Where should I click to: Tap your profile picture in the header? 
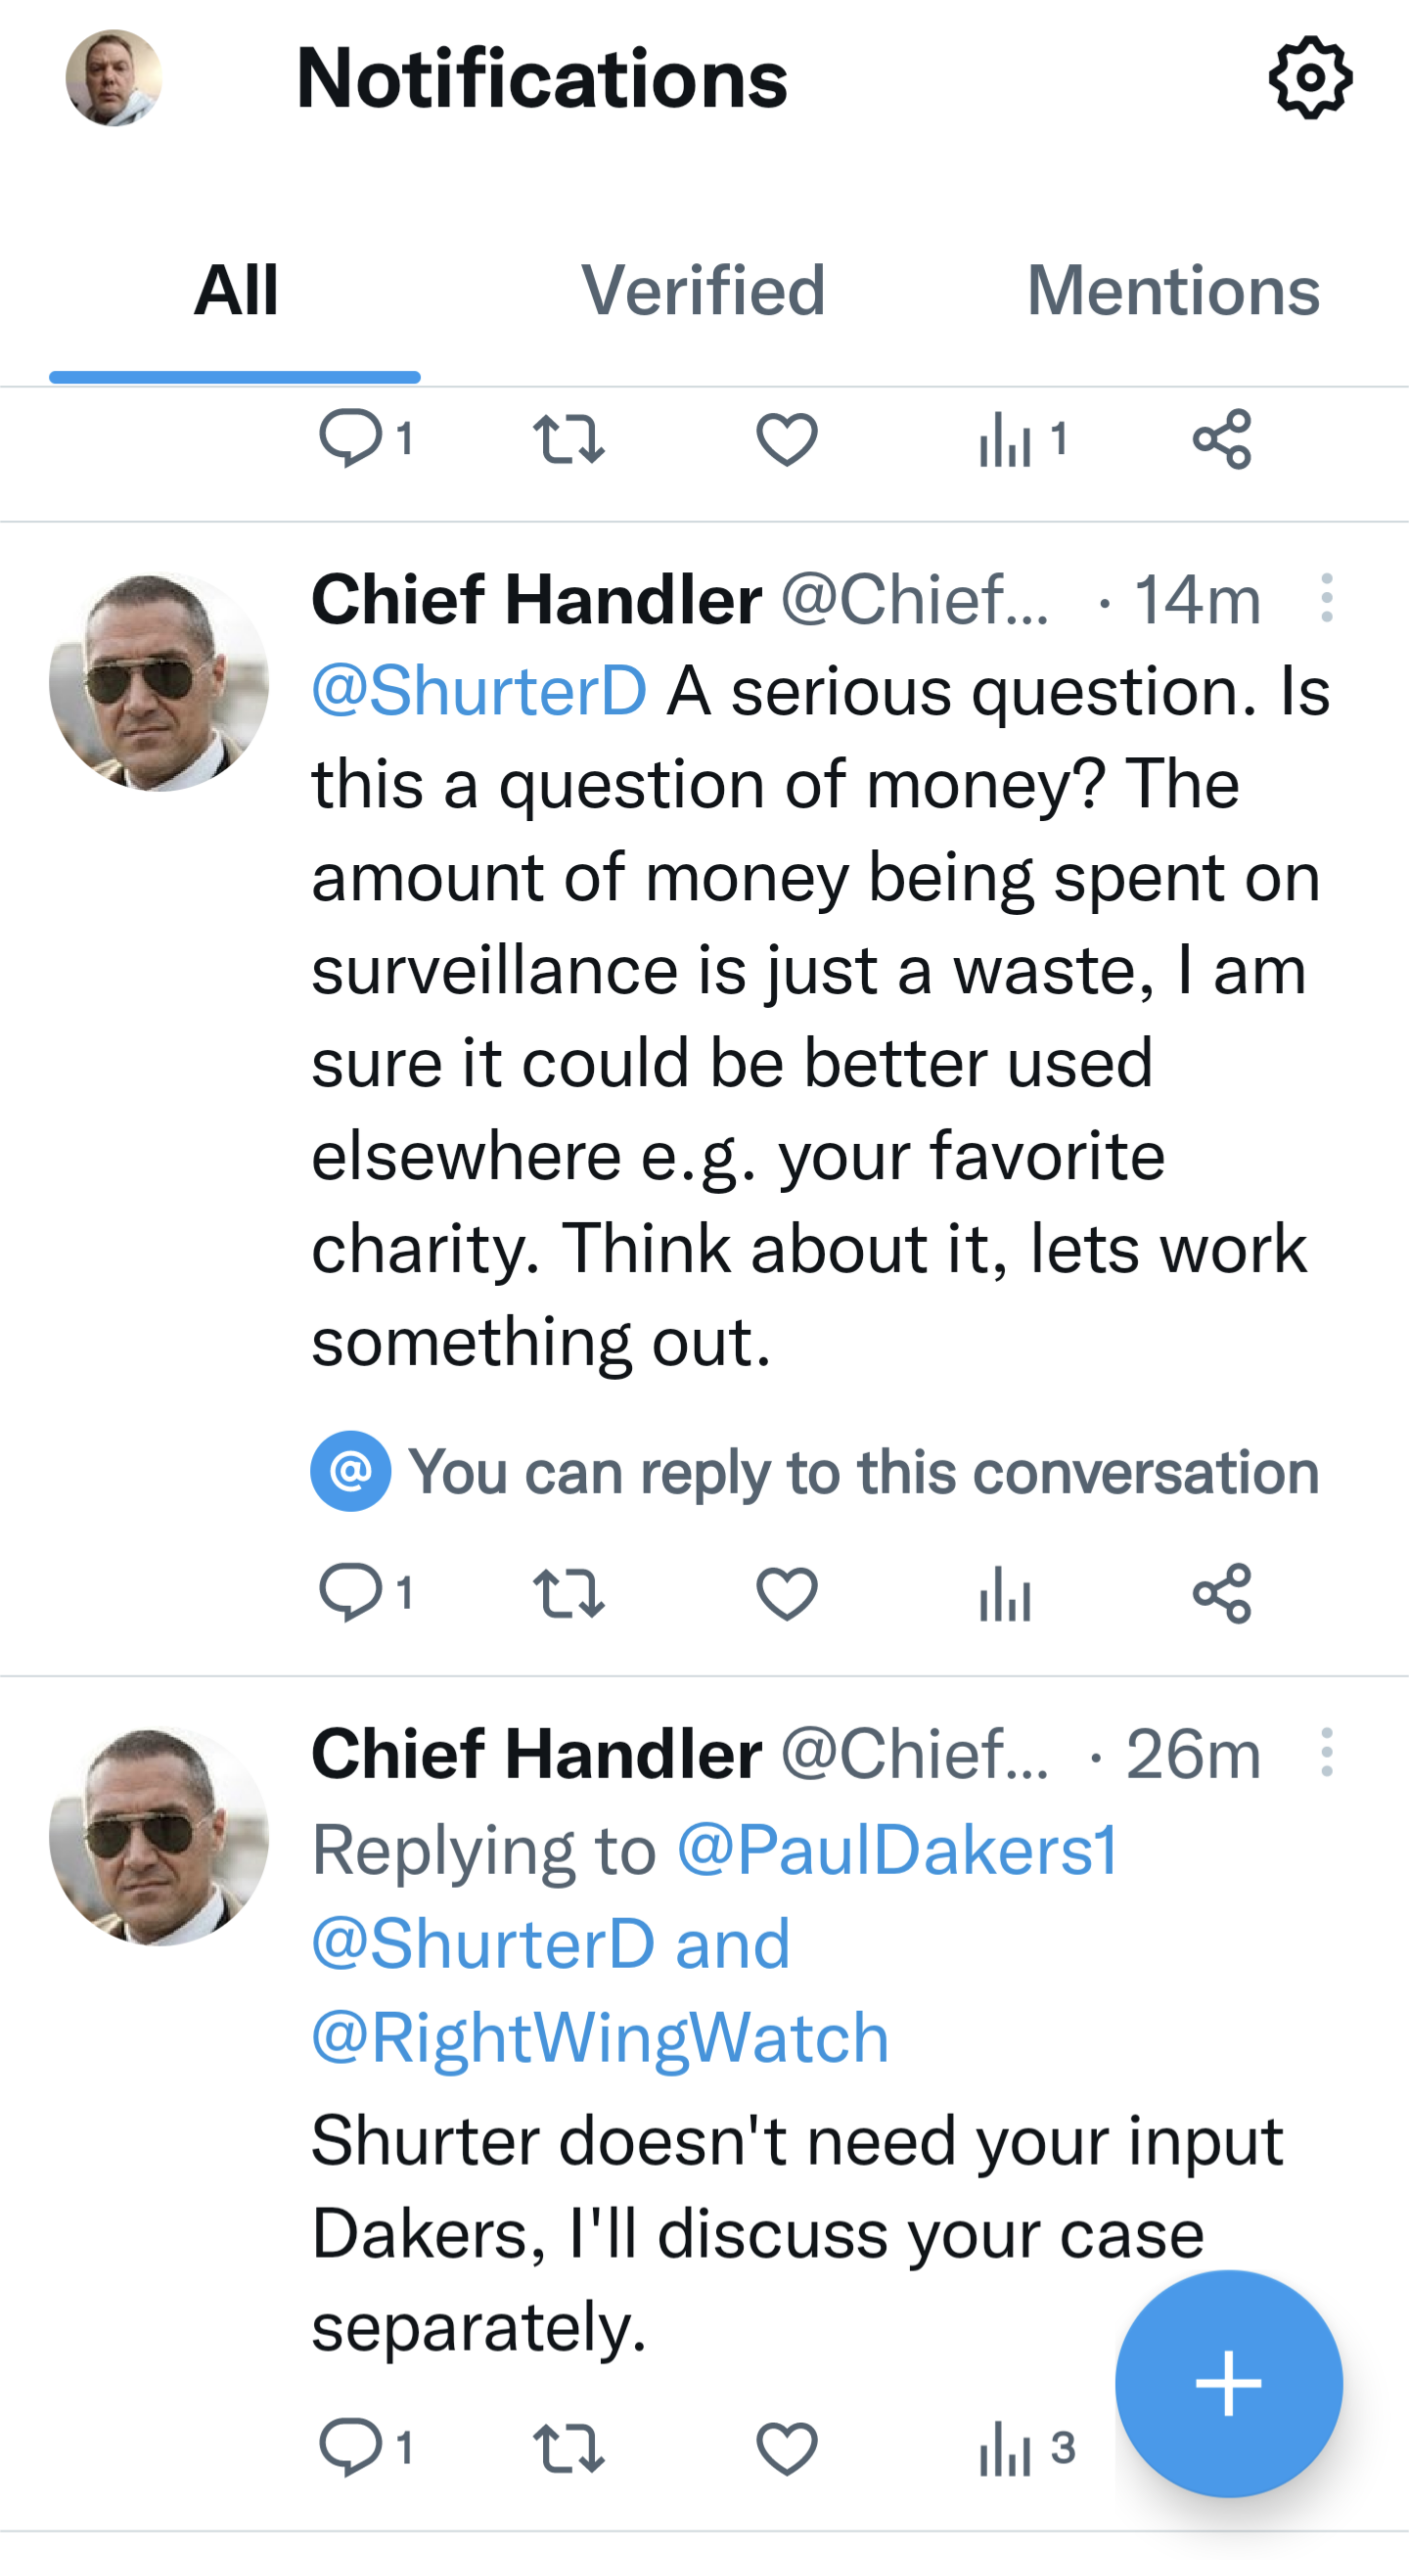click(x=113, y=78)
